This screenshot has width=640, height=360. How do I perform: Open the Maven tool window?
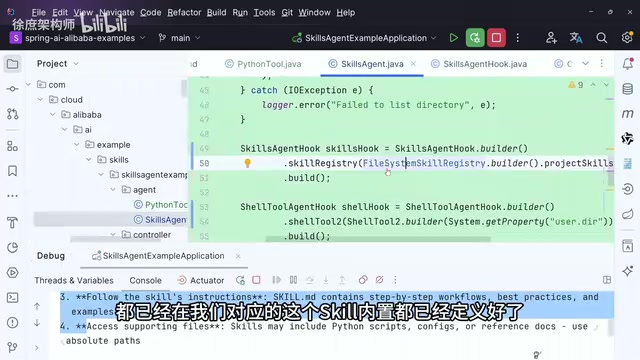628,113
